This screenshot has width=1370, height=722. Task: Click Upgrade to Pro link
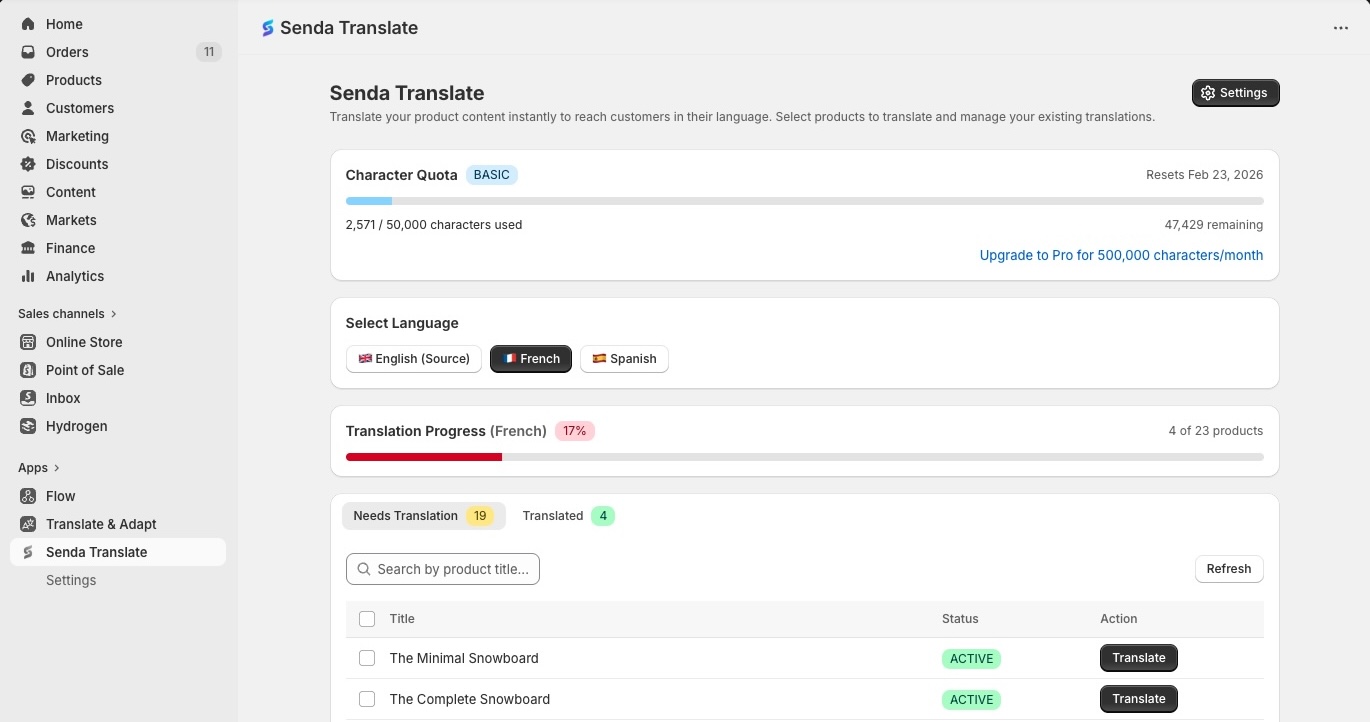pos(1121,255)
